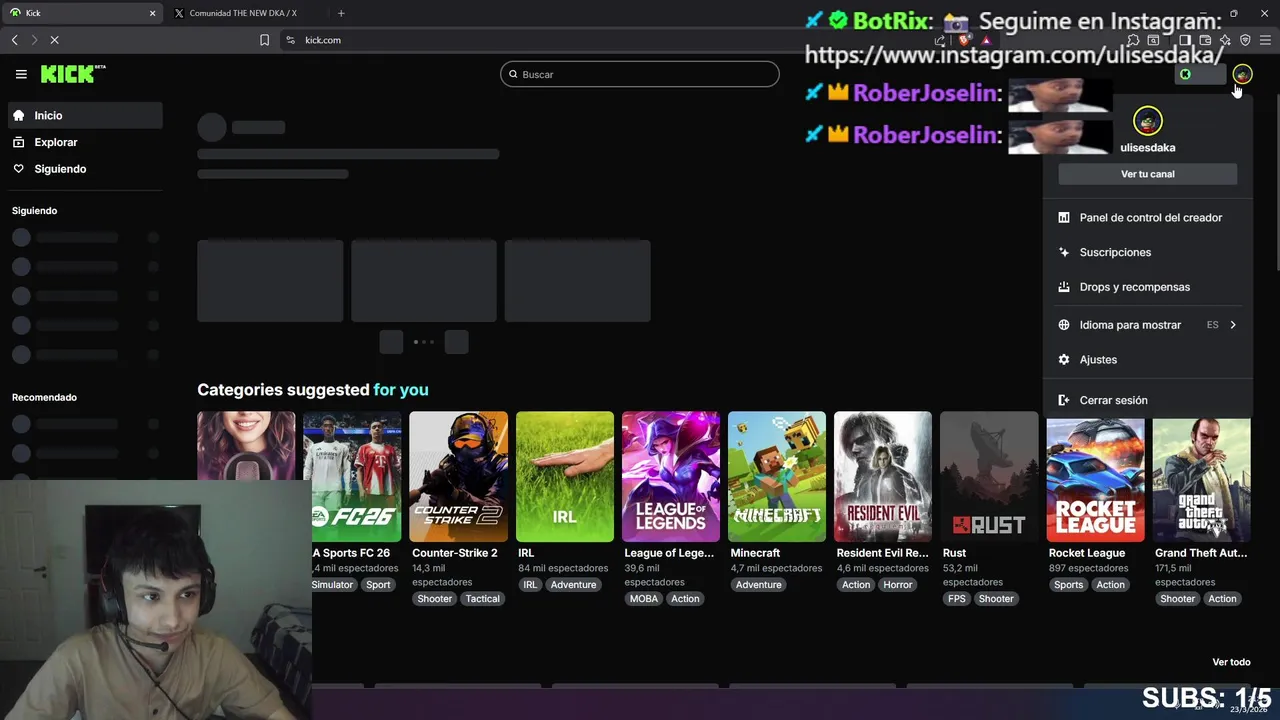Viewport: 1280px width, 720px height.
Task: Click Ver todo link
Action: 1231,662
